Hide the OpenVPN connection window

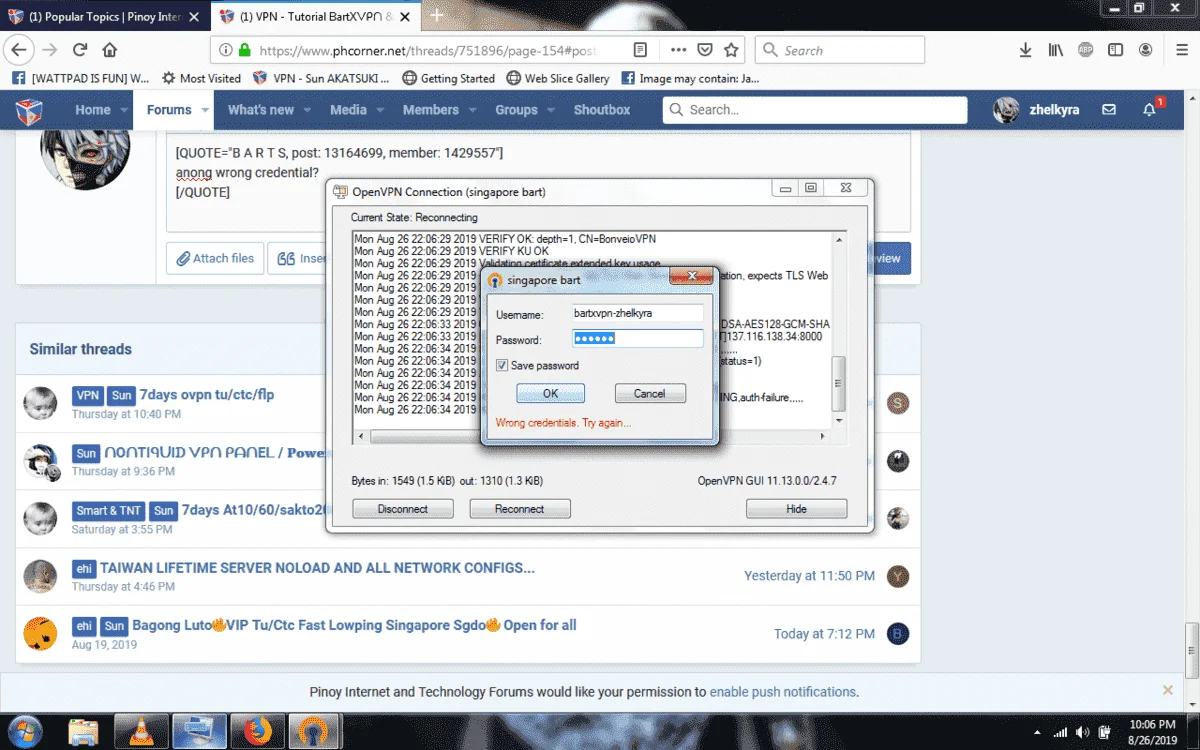tap(796, 509)
